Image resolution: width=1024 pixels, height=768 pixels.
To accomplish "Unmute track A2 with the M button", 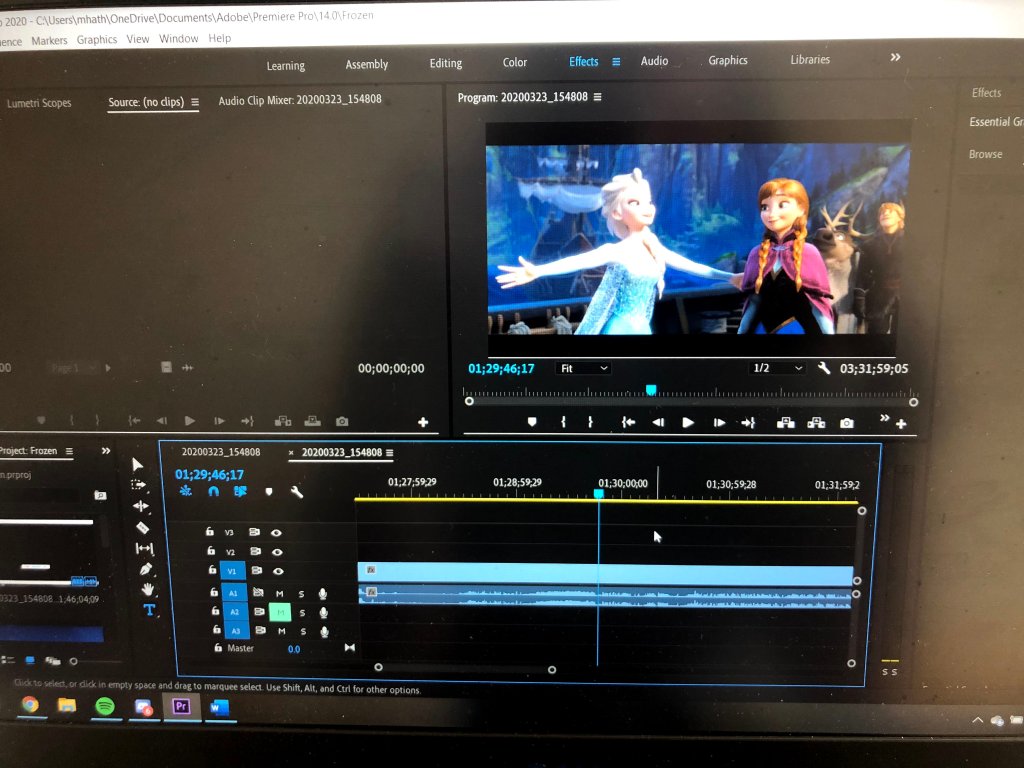I will [280, 611].
